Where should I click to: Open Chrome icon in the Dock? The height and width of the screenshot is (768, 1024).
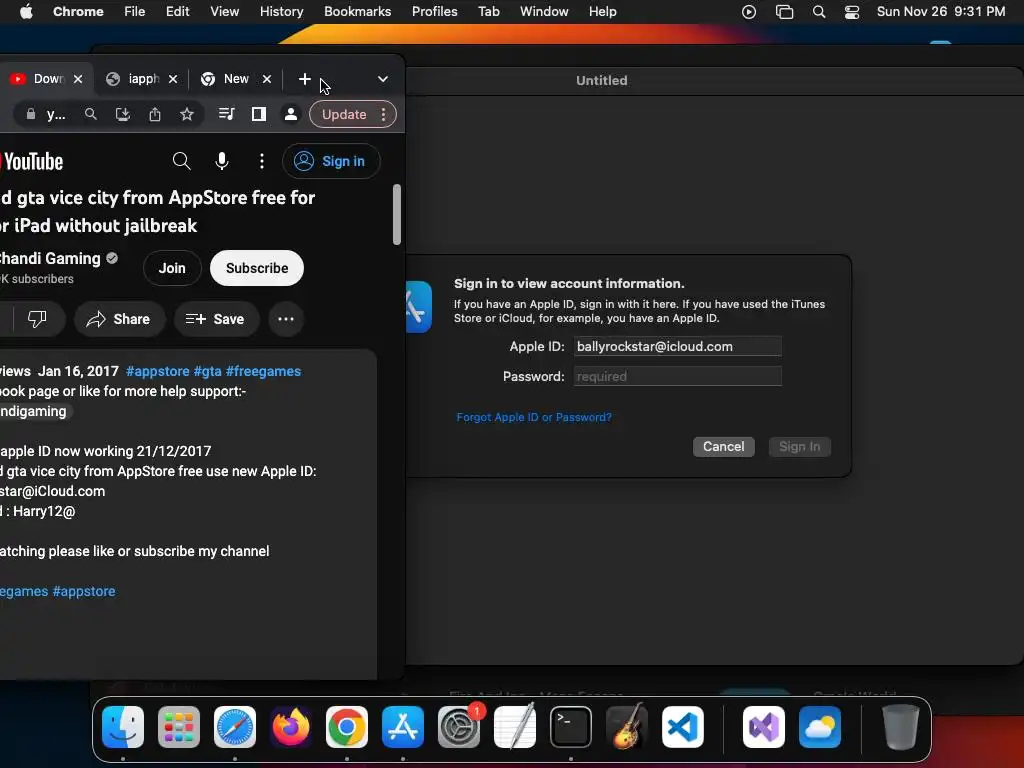point(347,727)
